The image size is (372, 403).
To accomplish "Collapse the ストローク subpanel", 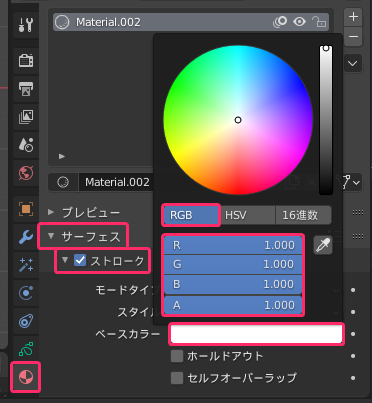I will point(65,260).
